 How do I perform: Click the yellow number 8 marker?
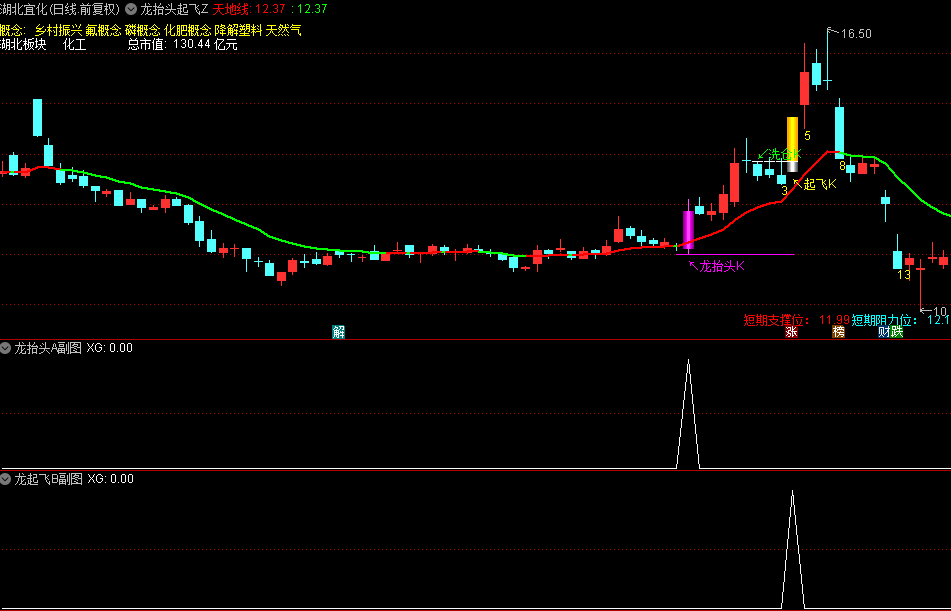point(842,166)
